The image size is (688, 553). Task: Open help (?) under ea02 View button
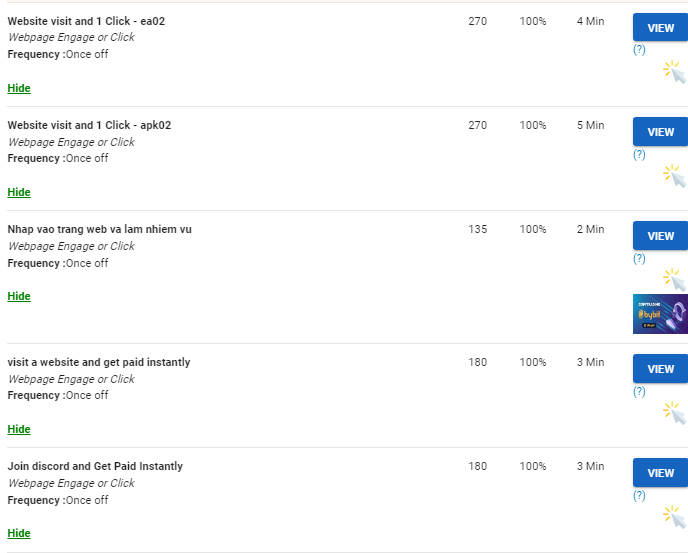pos(639,49)
